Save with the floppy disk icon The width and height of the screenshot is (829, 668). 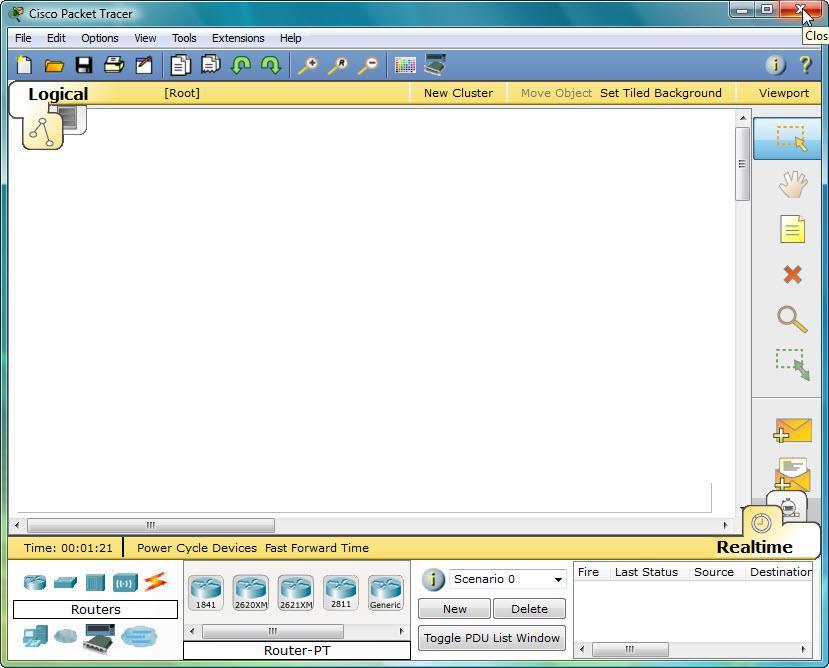(x=84, y=66)
